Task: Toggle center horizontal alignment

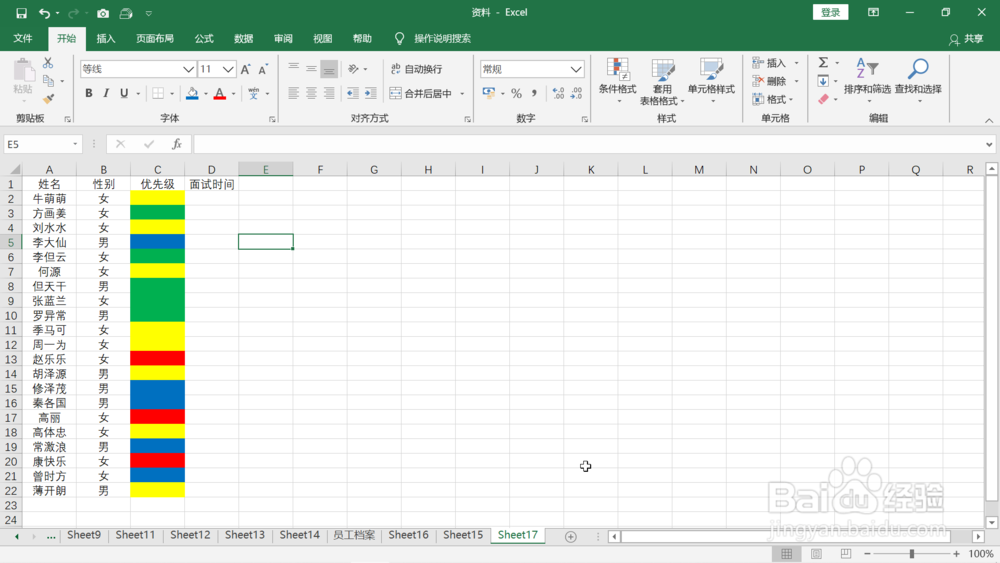Action: coord(311,94)
